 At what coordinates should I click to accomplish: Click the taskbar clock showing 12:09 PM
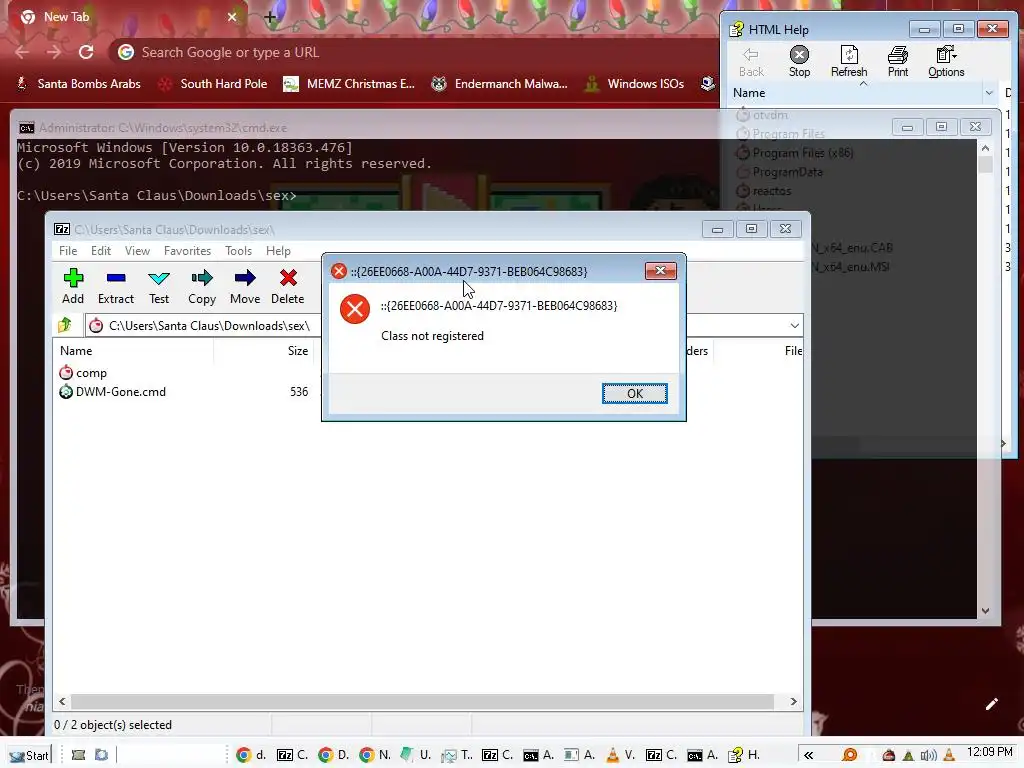click(990, 752)
